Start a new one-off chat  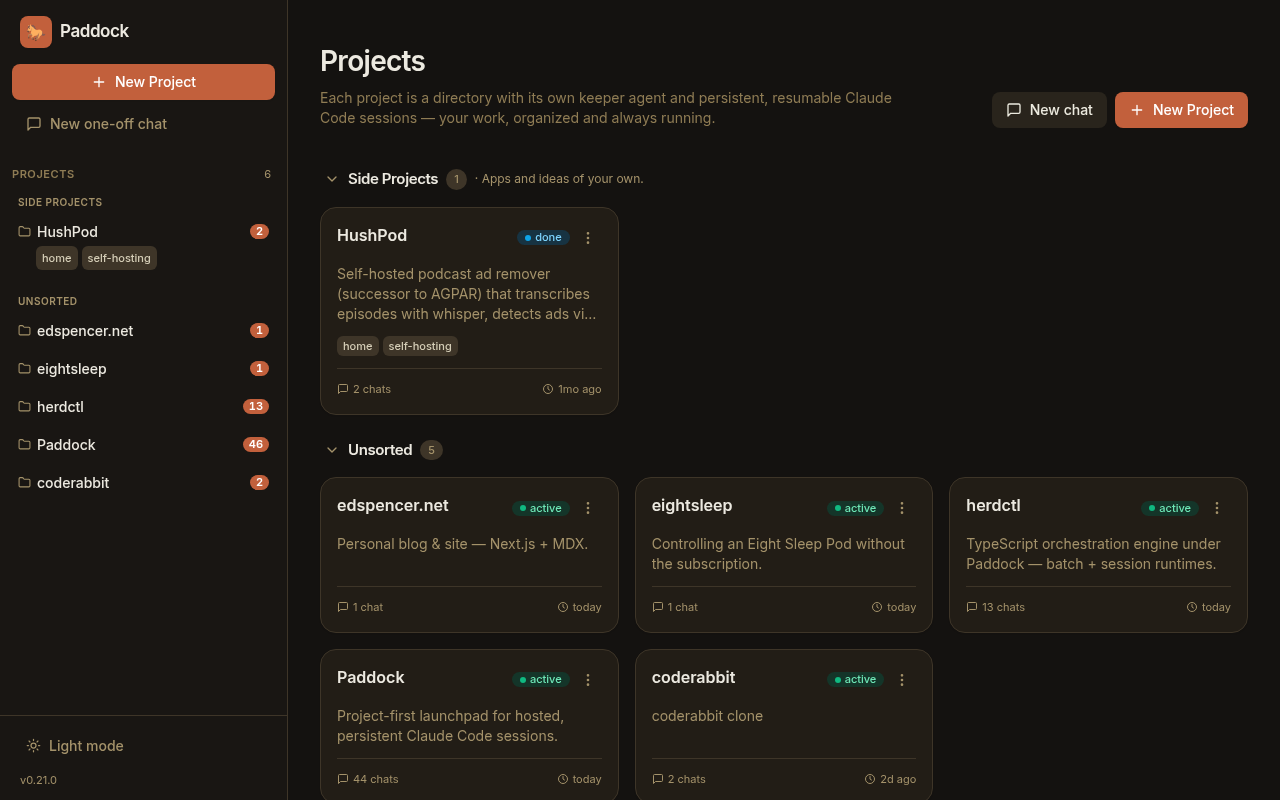[143, 124]
